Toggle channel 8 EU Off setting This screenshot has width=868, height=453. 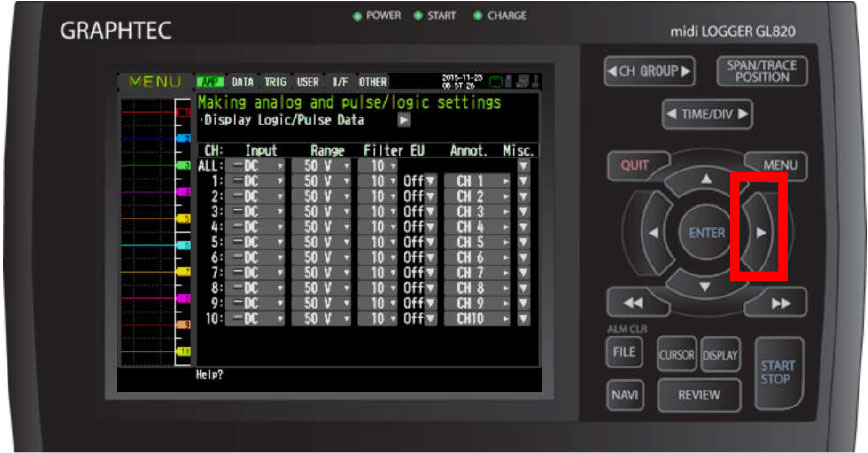point(420,287)
